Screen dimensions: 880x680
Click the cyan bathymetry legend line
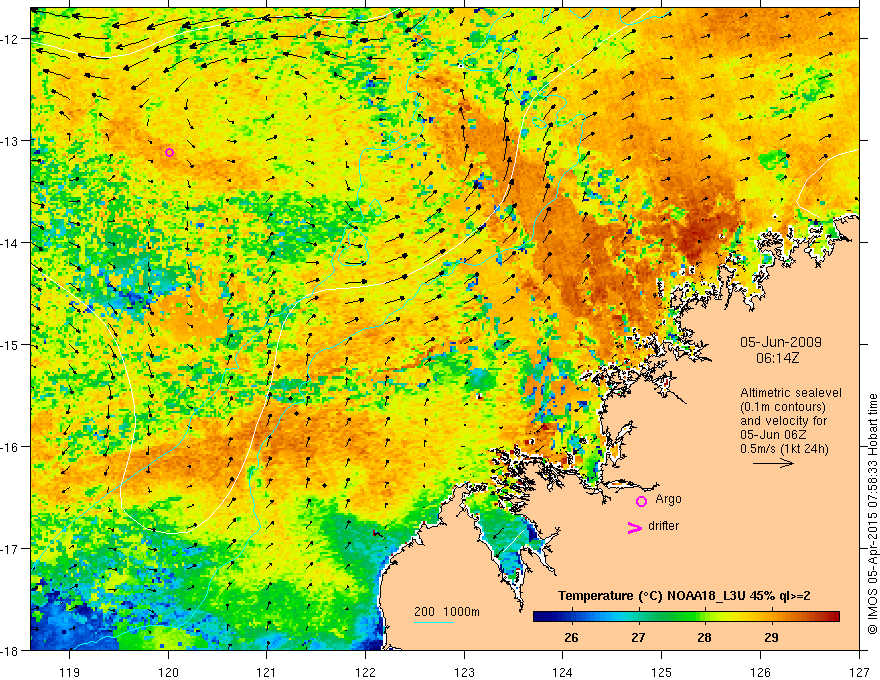click(434, 622)
